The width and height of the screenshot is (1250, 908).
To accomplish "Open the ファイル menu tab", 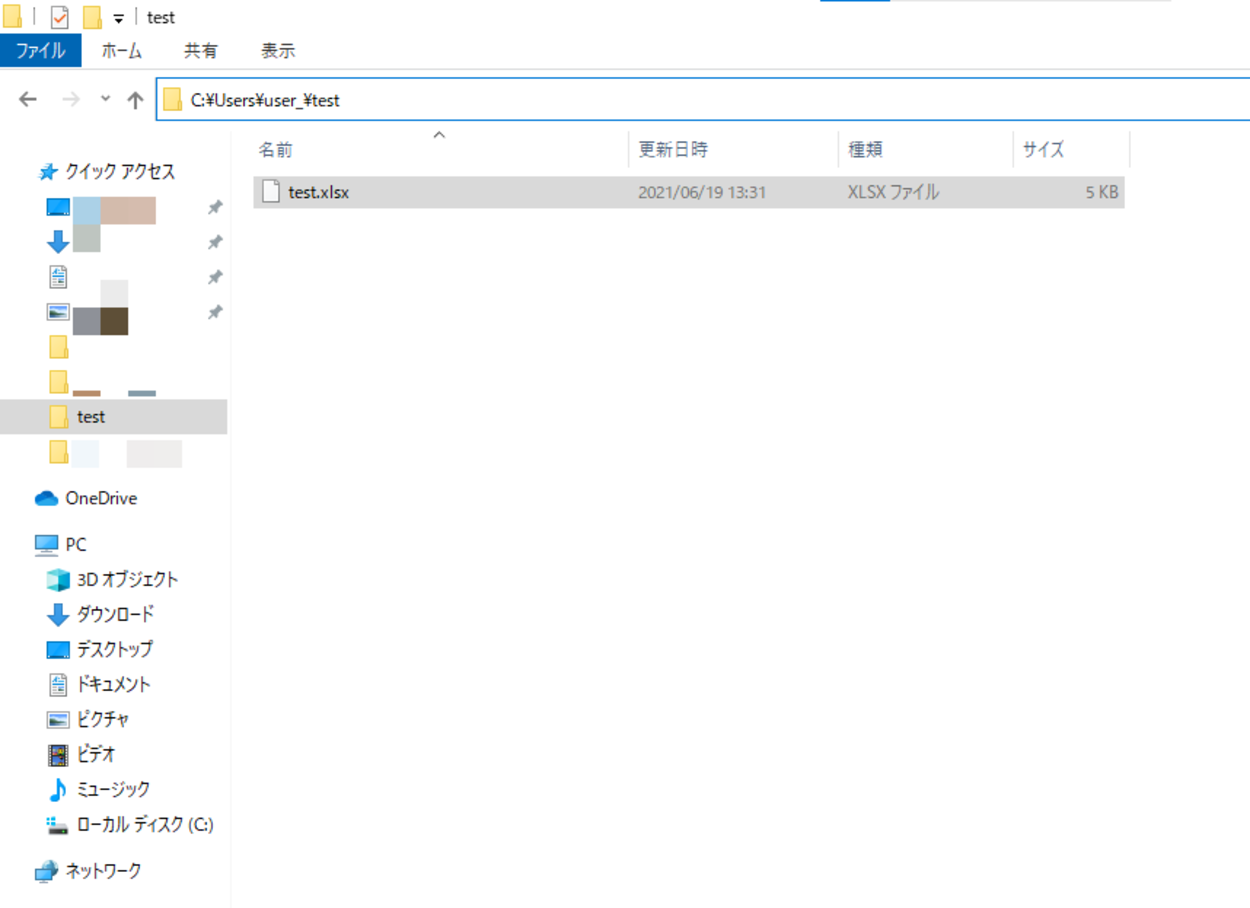I will tap(40, 51).
